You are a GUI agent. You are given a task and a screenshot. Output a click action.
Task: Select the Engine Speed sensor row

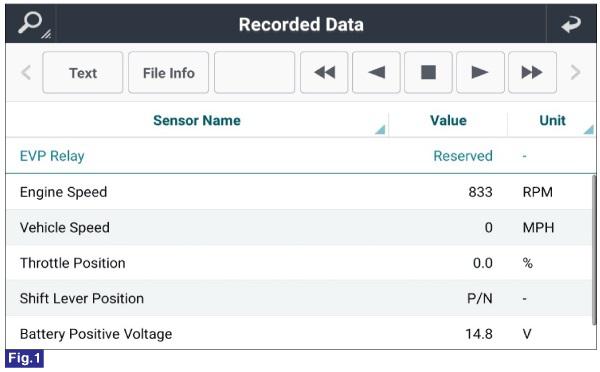299,192
